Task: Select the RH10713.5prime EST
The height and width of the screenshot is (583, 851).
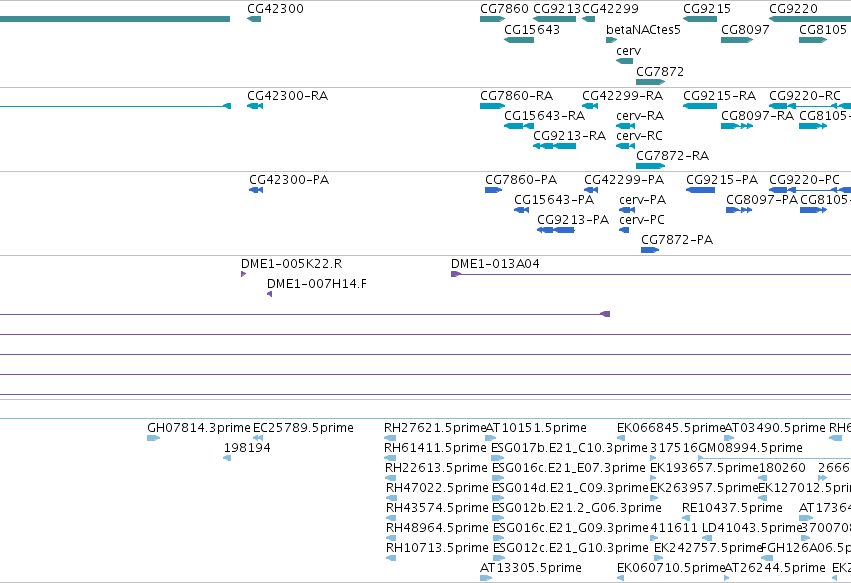Action: tap(391, 559)
